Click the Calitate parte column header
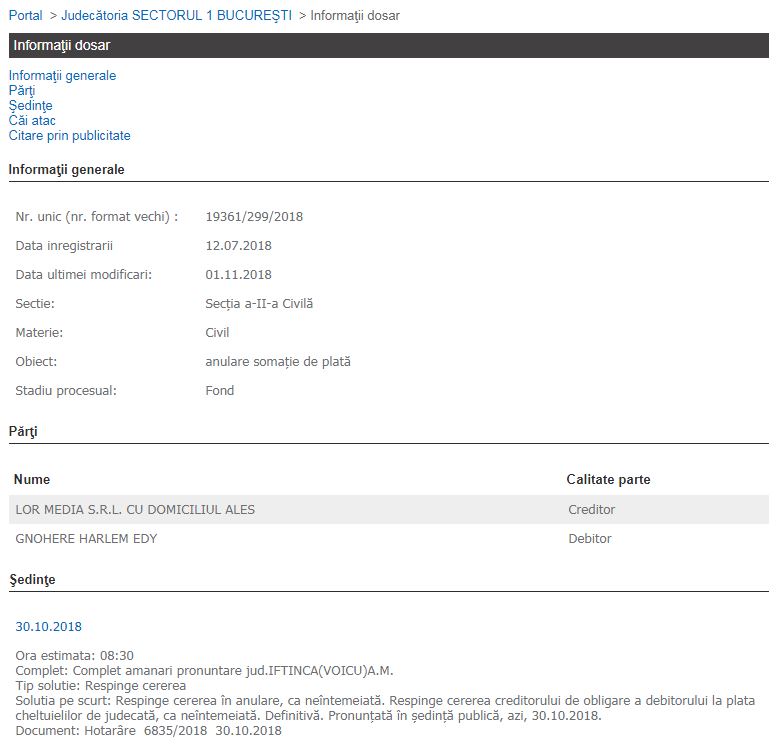This screenshot has height=755, width=780. tap(608, 480)
